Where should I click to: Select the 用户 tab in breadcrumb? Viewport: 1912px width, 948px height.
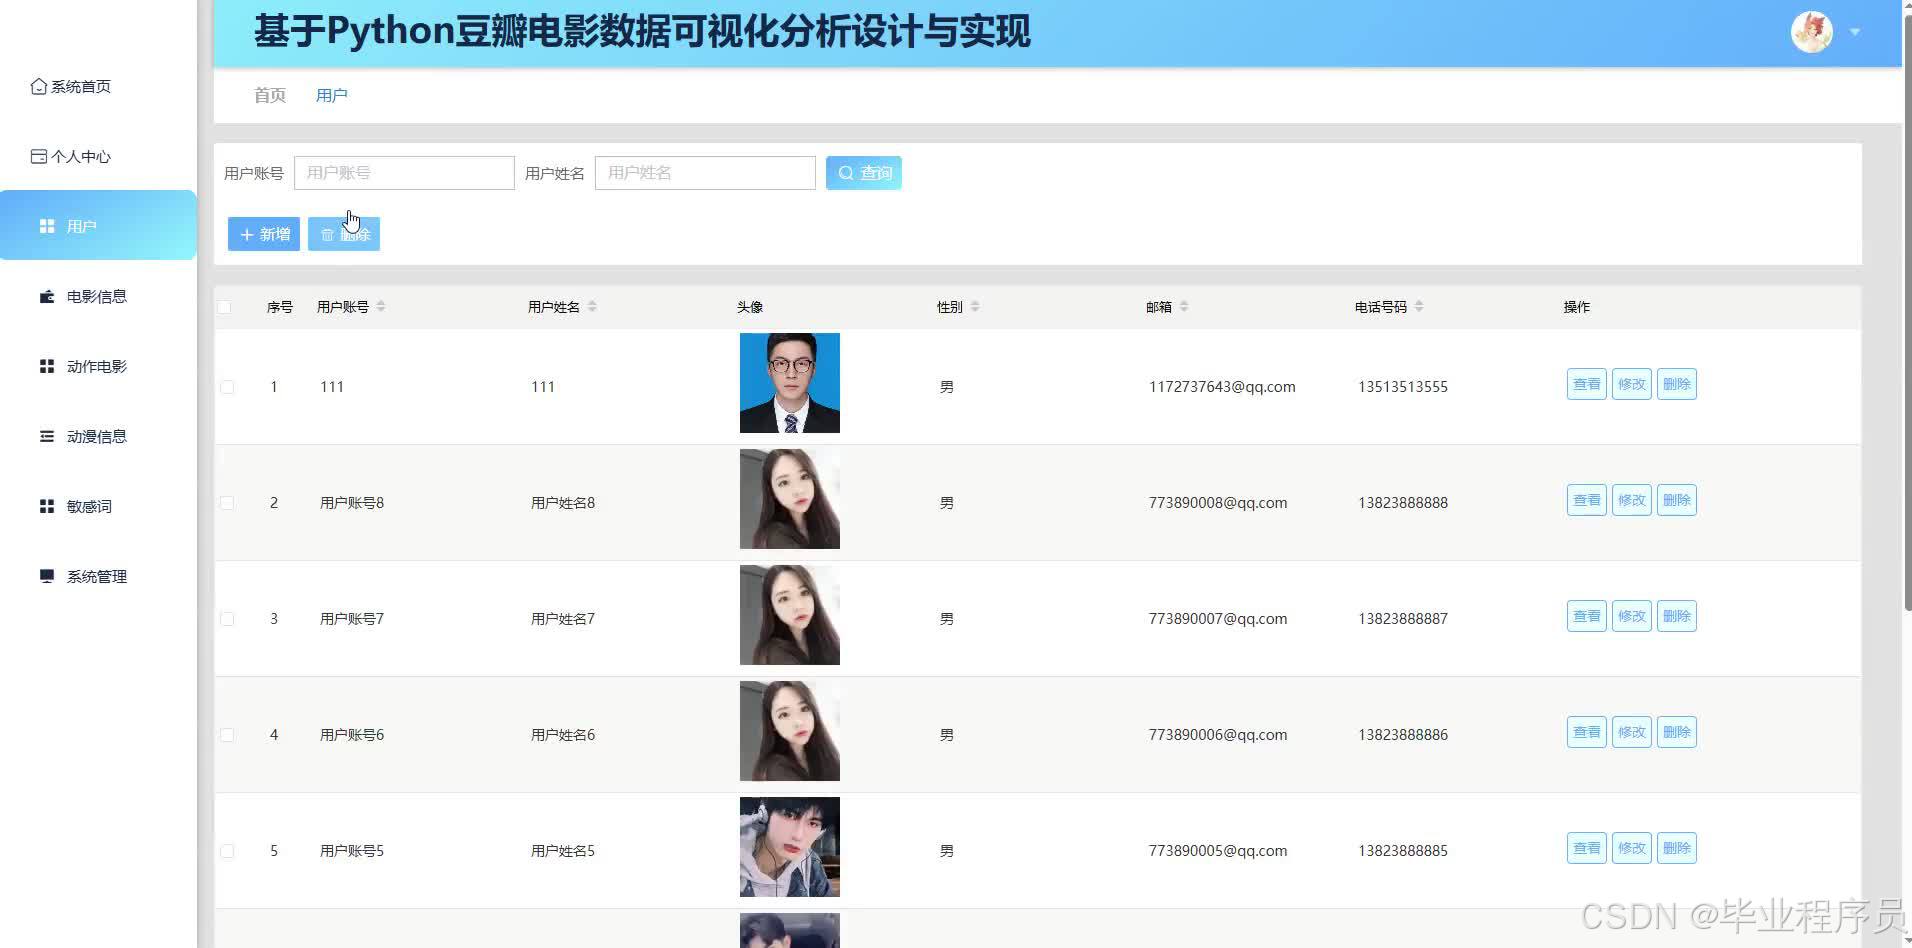(x=332, y=94)
